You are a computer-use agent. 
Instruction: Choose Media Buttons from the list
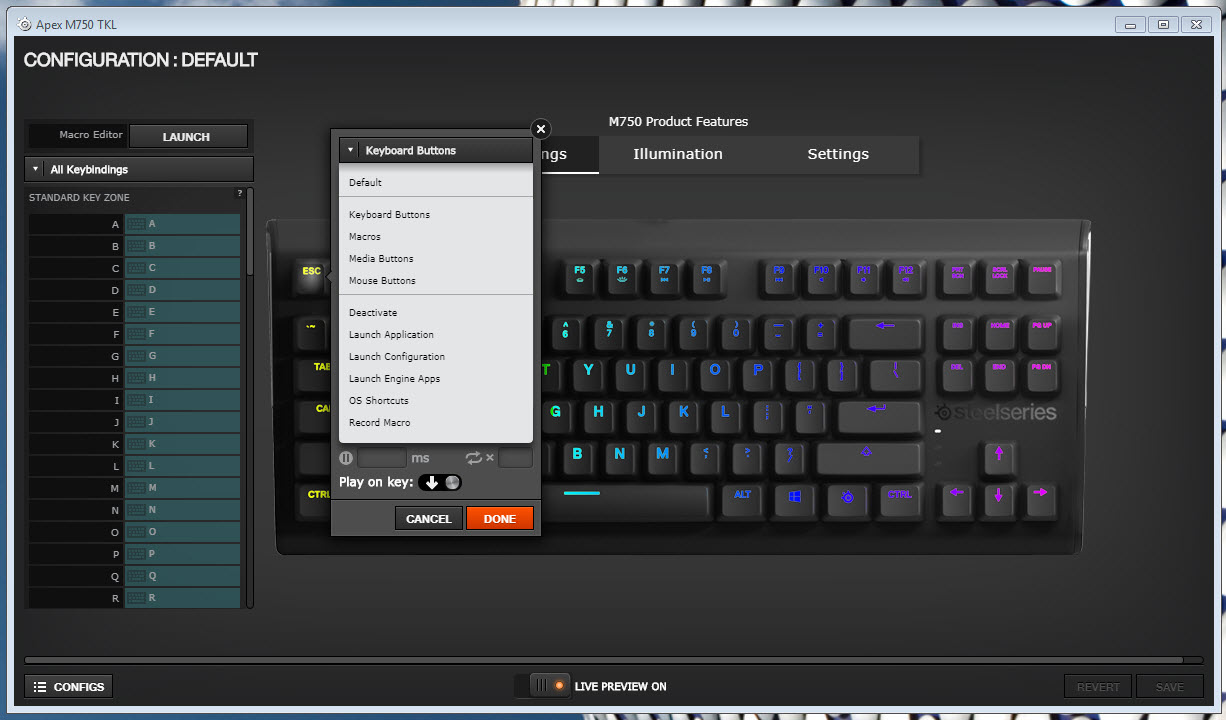[381, 259]
